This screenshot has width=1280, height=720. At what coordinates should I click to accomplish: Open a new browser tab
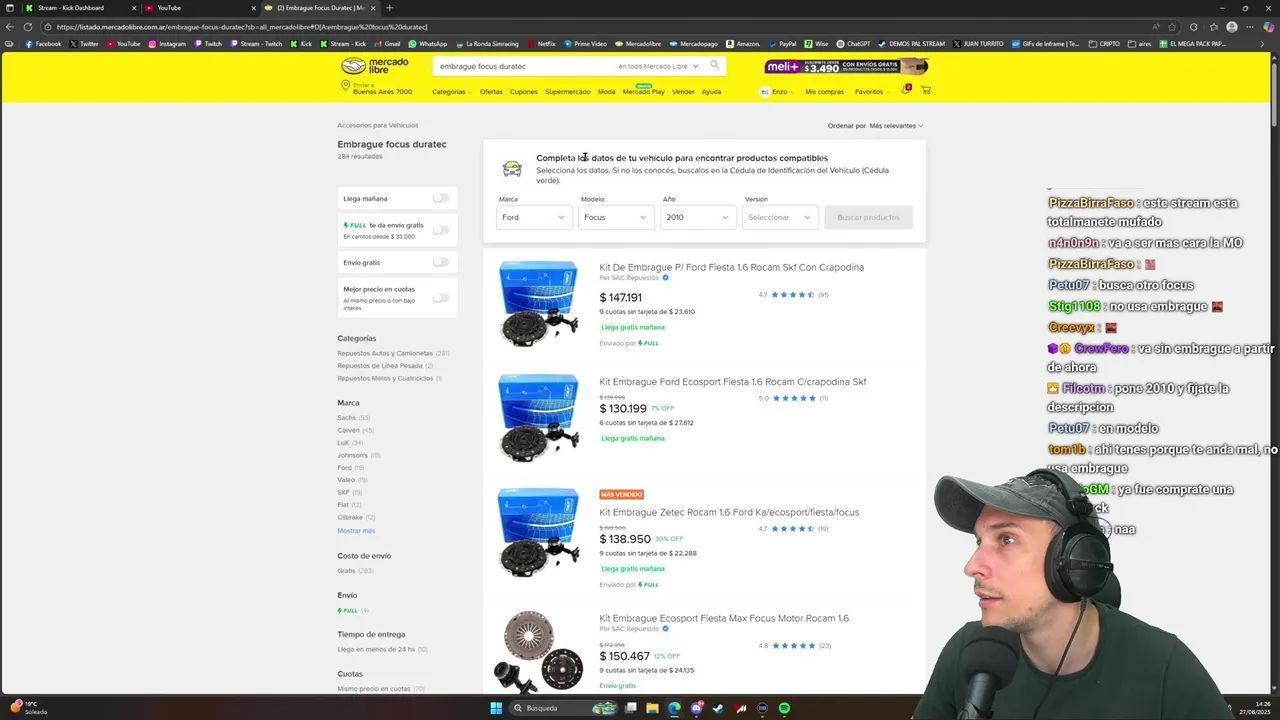click(389, 8)
